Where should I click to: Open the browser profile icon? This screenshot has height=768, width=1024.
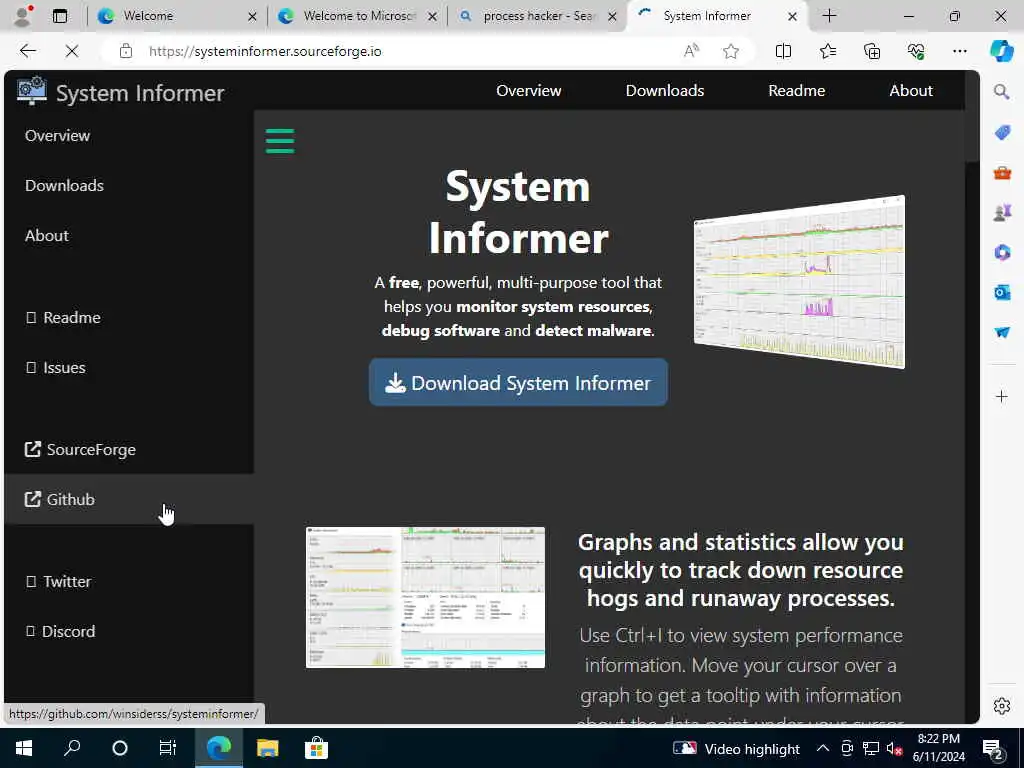22,16
